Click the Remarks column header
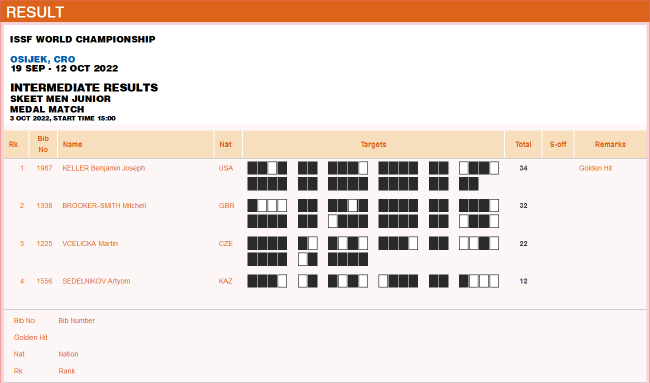This screenshot has width=650, height=383. [610, 144]
